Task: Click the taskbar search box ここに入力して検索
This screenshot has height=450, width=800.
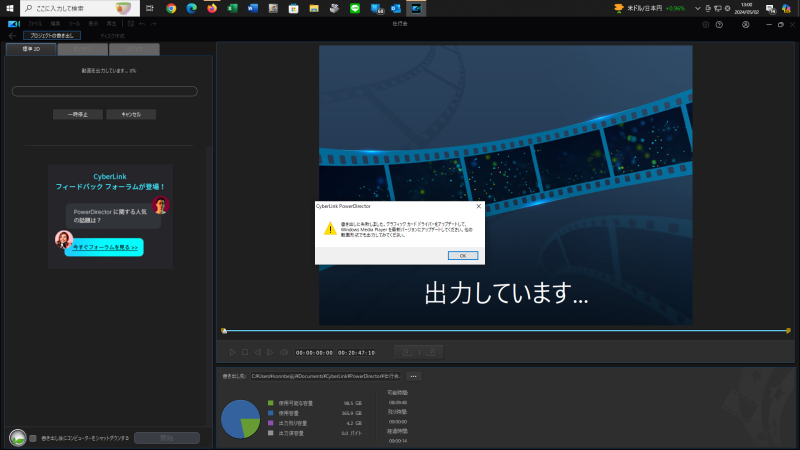Action: 80,8
